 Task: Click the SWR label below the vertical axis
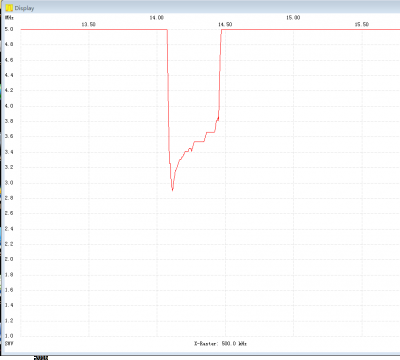coord(9,343)
